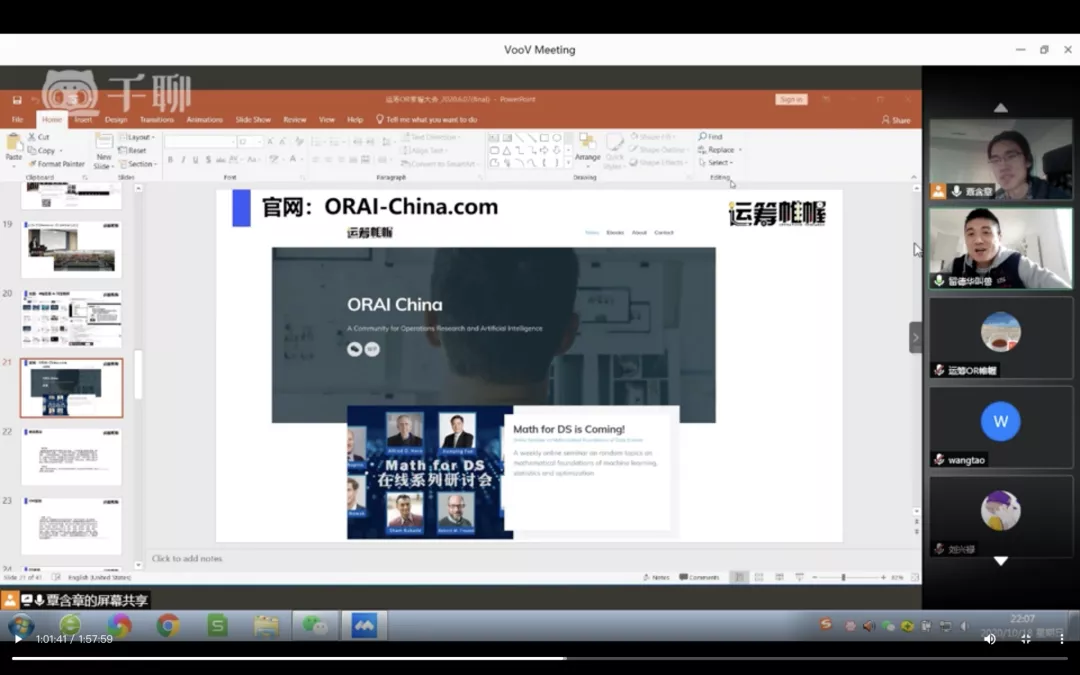1080x675 pixels.
Task: Click the fit slide to window icon
Action: (915, 577)
